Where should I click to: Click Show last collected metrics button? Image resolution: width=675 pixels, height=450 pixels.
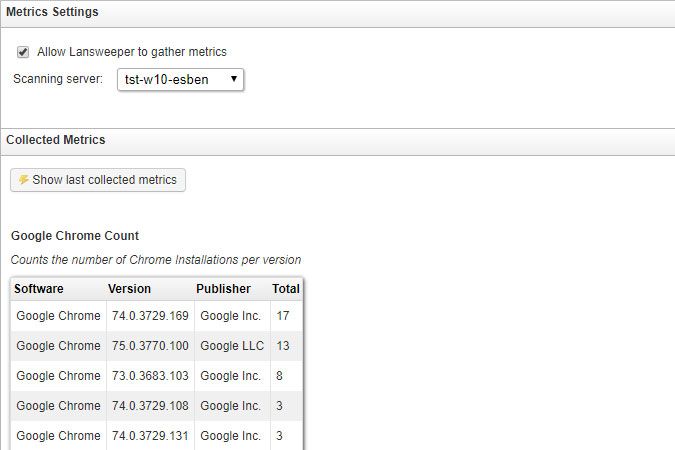coord(98,180)
